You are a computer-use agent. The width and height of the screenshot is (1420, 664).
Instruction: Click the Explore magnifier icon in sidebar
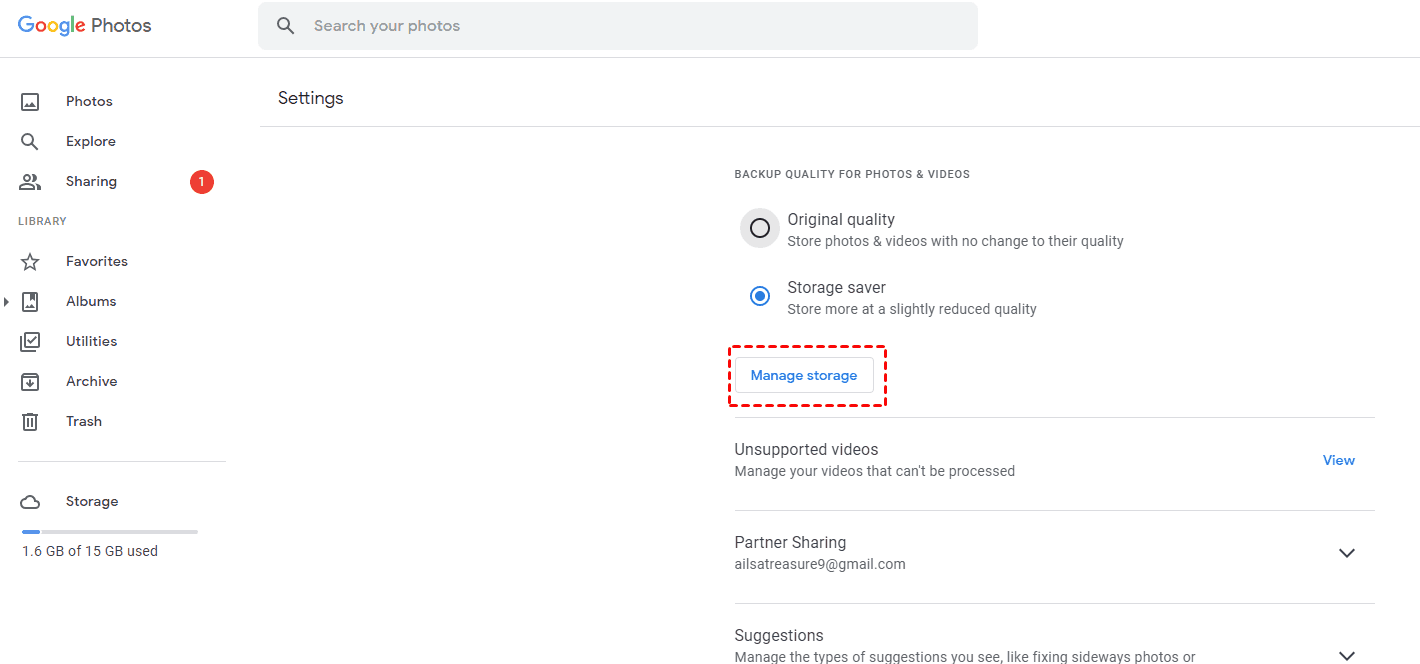tap(30, 142)
